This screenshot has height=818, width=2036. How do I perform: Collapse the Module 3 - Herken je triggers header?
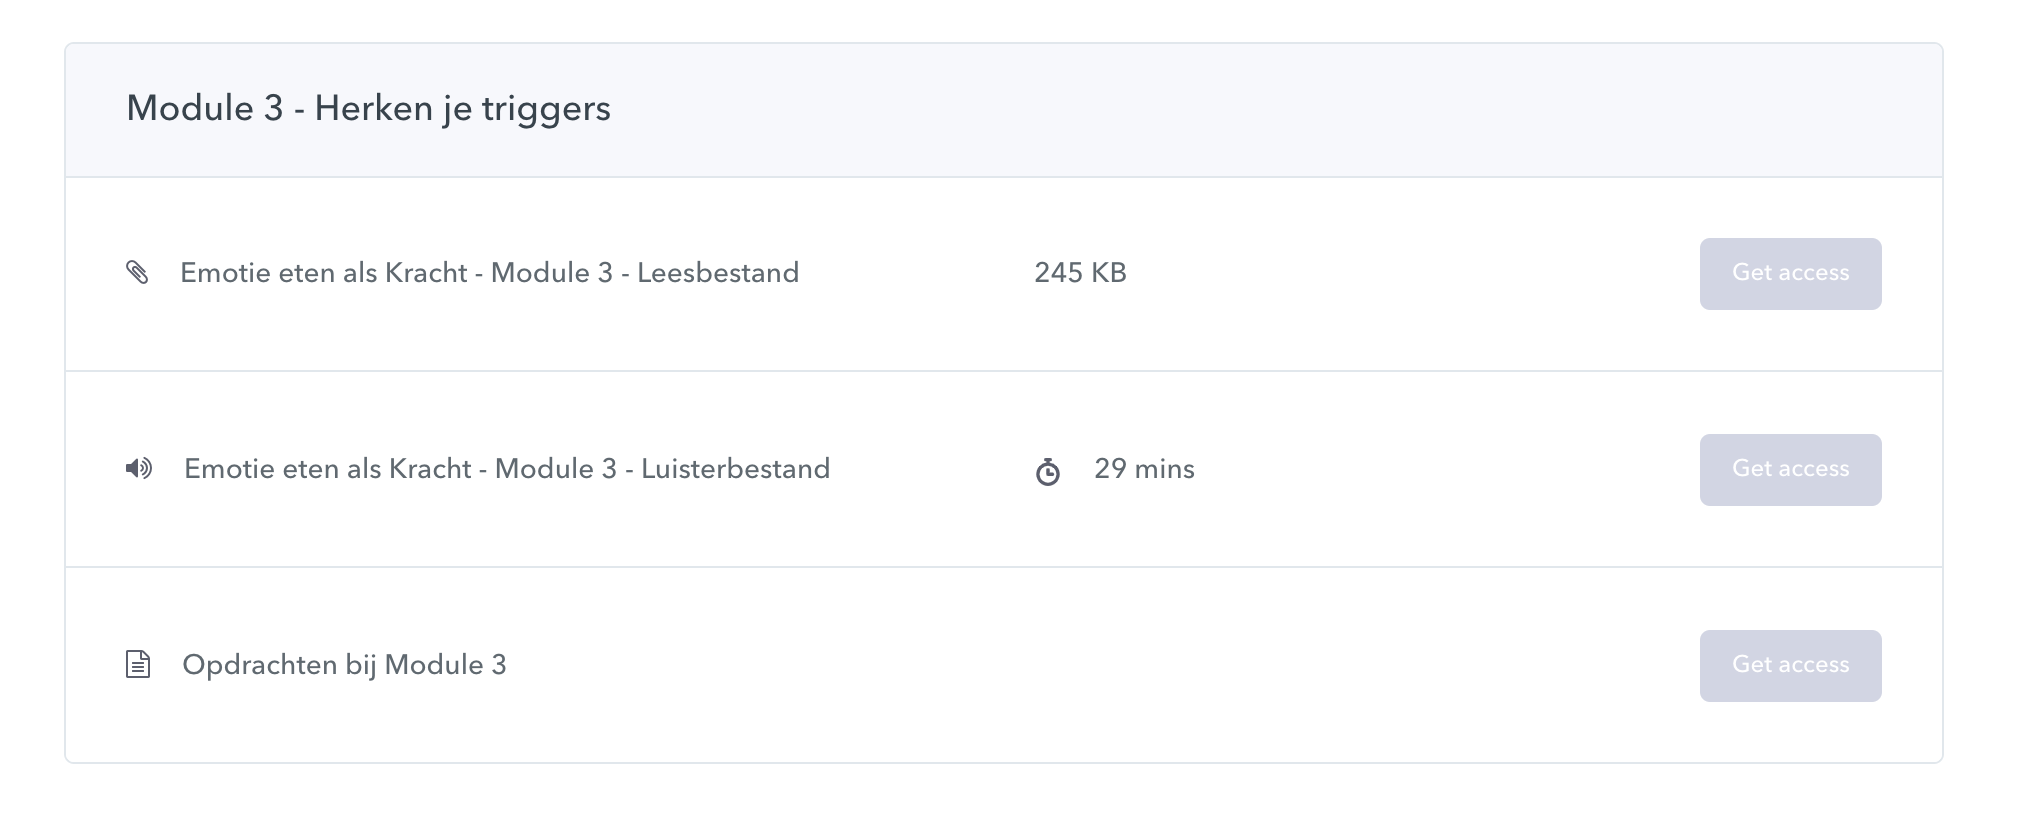(x=1004, y=110)
